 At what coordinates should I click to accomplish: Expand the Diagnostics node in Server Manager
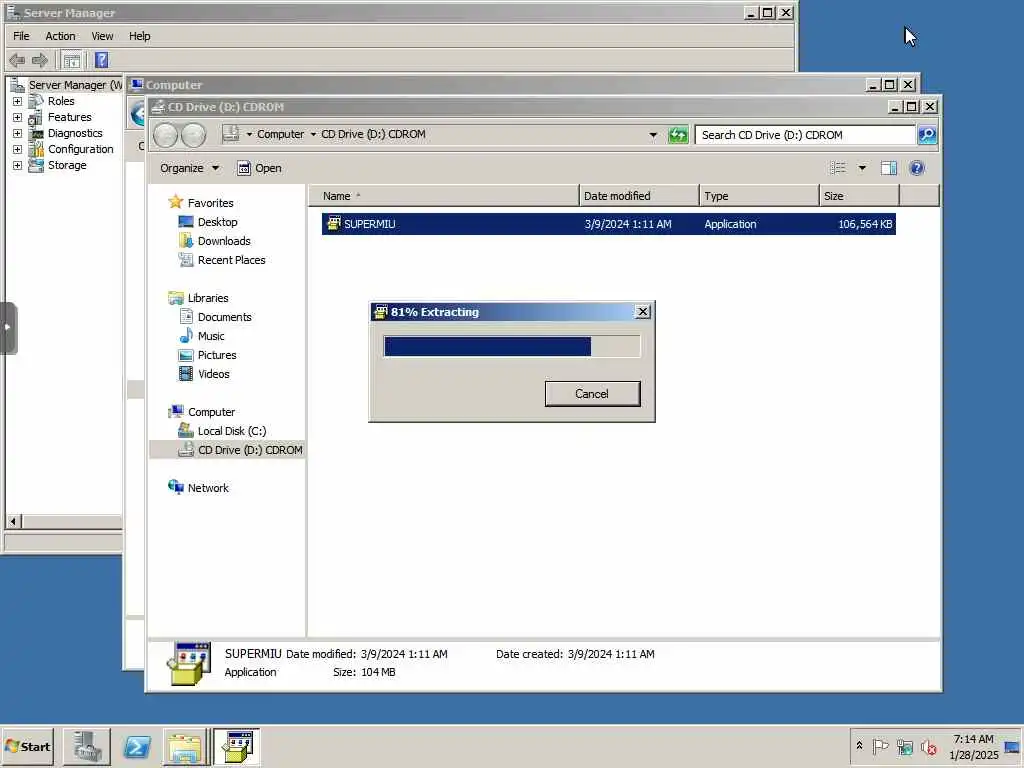click(18, 133)
